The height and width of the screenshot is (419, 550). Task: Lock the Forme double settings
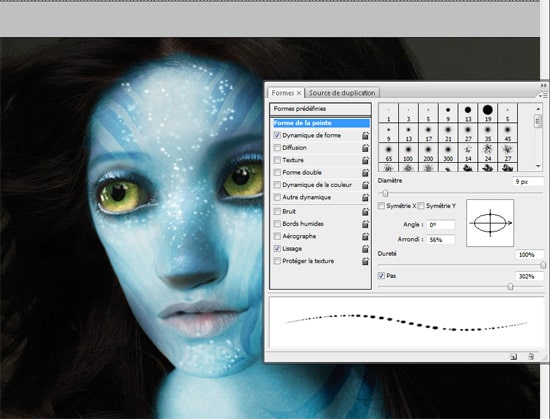click(x=365, y=173)
